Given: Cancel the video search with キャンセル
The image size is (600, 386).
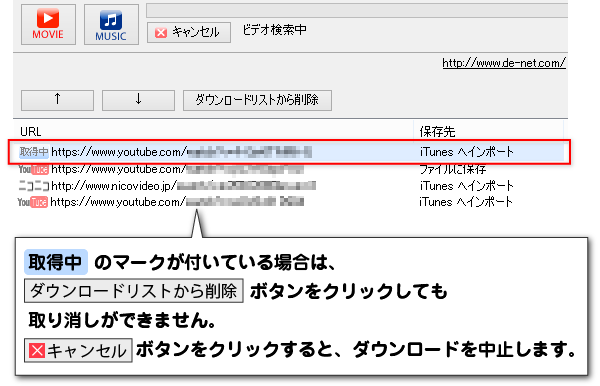Looking at the screenshot, I should click(189, 32).
